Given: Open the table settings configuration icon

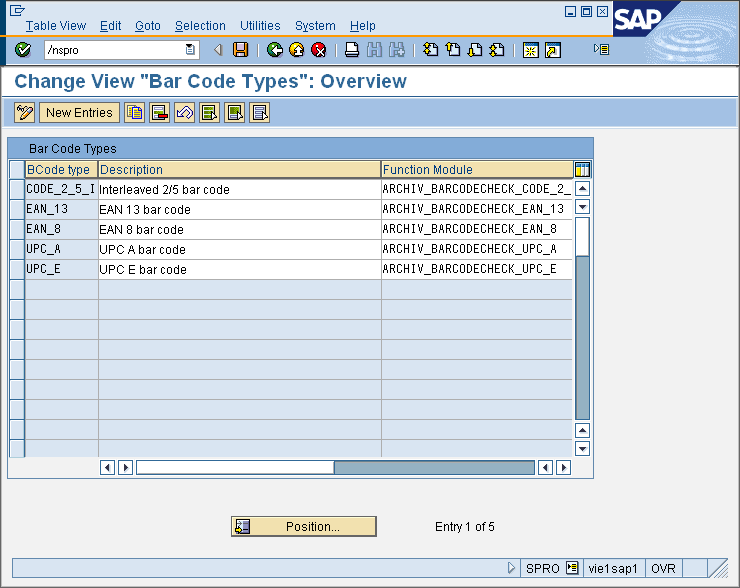Looking at the screenshot, I should [x=582, y=170].
